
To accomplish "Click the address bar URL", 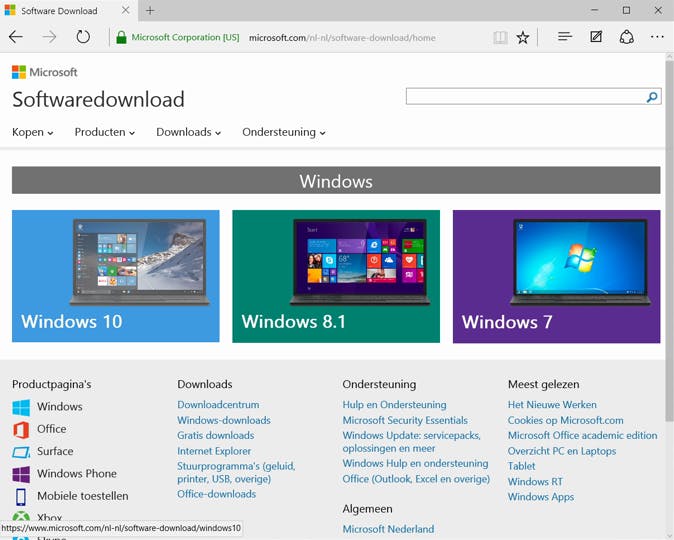I will point(342,37).
